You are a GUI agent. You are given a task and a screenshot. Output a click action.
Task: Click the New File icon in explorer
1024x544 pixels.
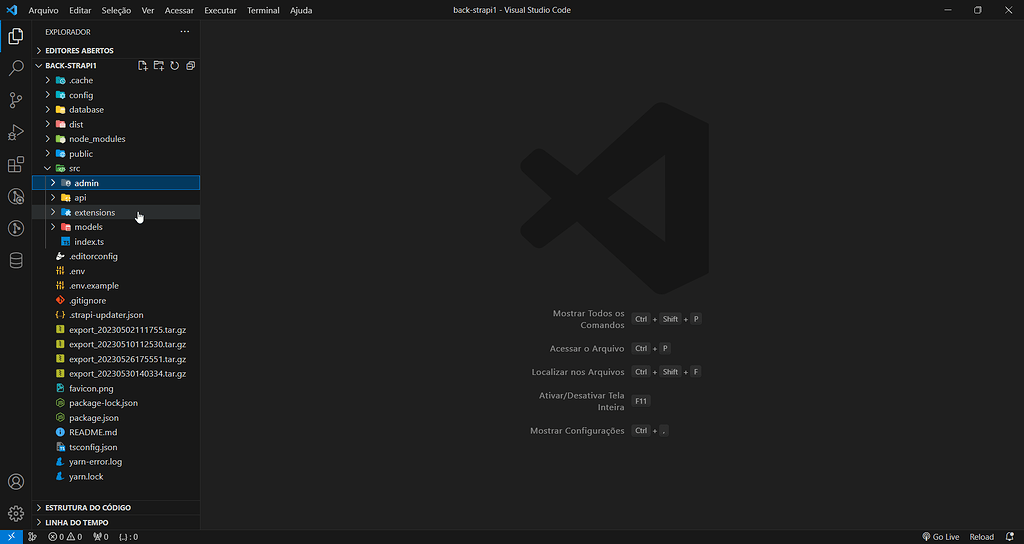pyautogui.click(x=143, y=65)
